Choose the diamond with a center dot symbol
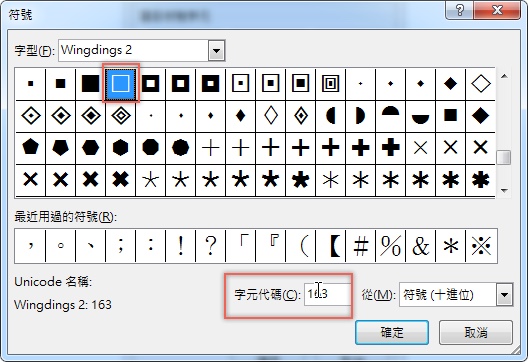The image size is (528, 362). click(x=31, y=116)
